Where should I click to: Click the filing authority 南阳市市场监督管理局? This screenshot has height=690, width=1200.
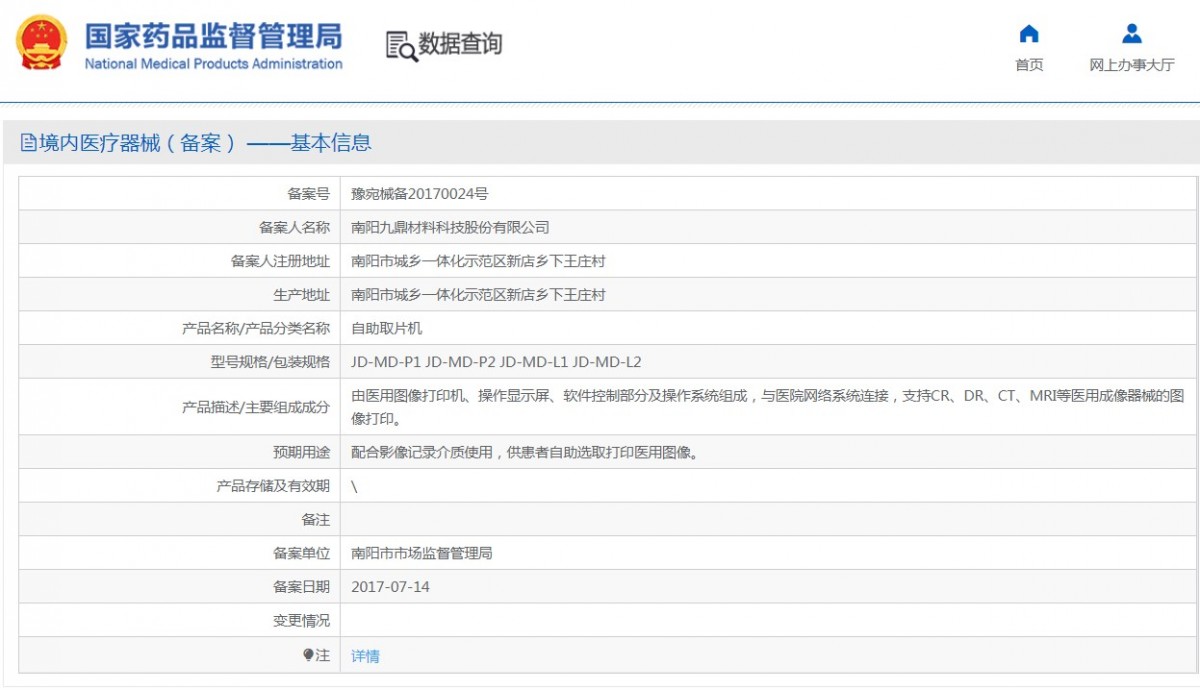[421, 553]
